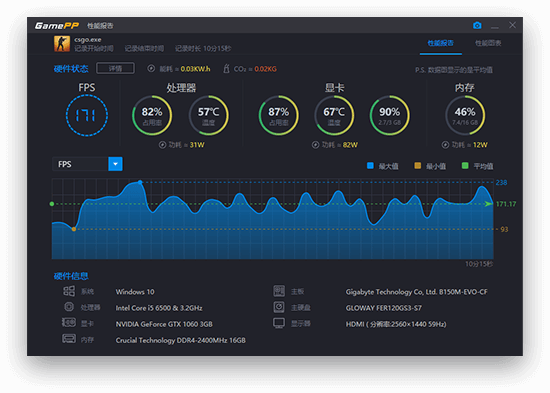Click the GPU power 82W icon
550x393 pixels.
point(315,145)
